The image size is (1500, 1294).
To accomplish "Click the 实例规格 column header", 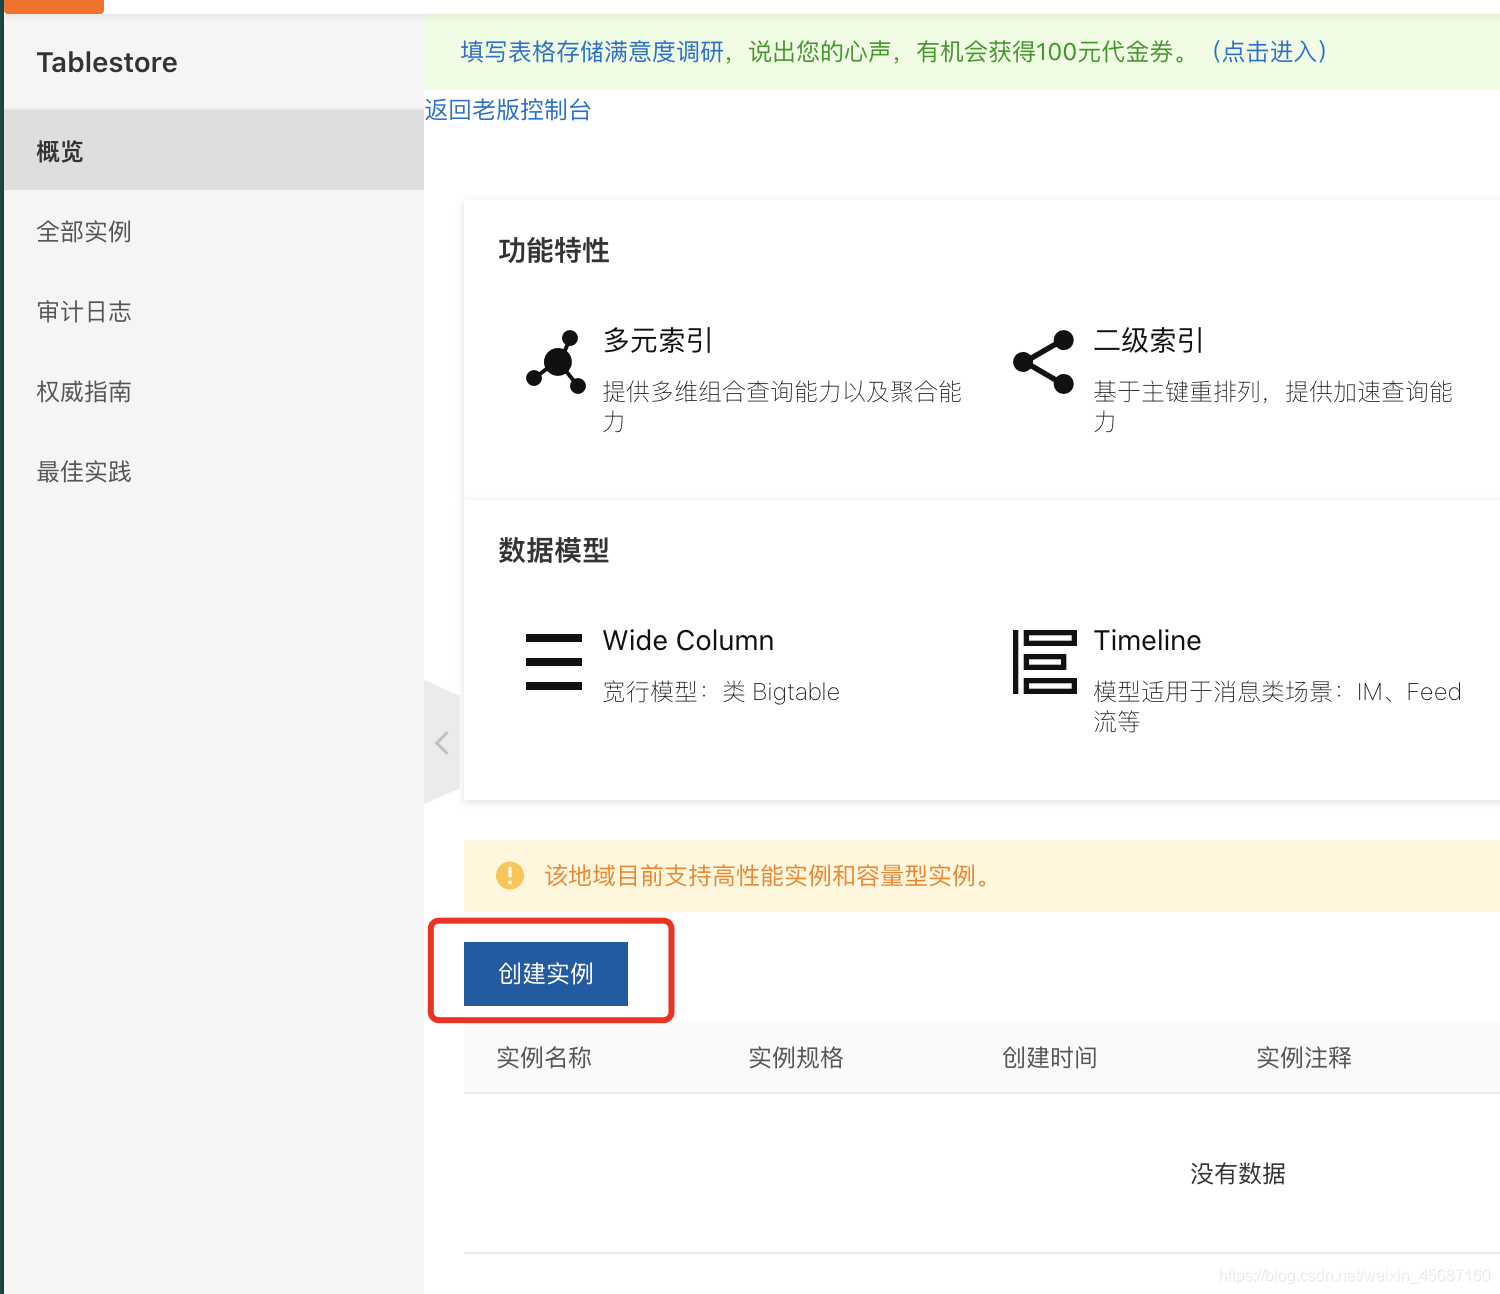I will 796,1057.
